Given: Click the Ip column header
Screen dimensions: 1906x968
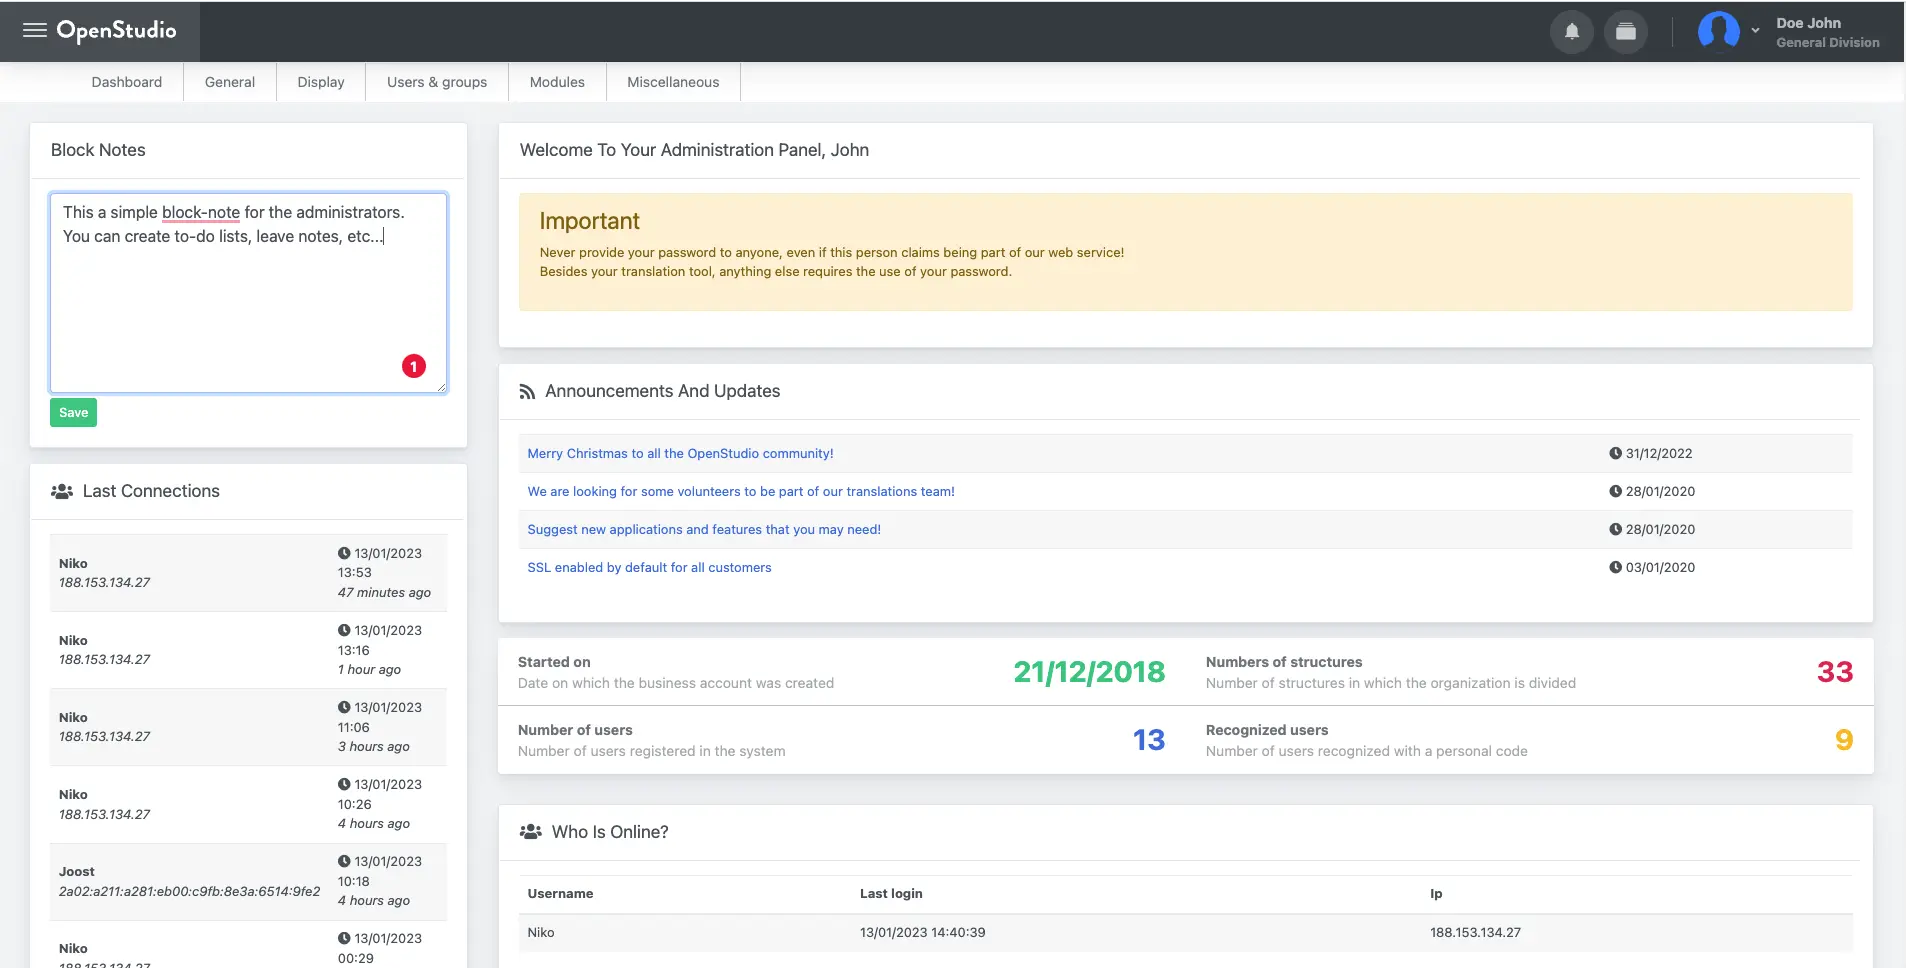Looking at the screenshot, I should click(x=1436, y=894).
